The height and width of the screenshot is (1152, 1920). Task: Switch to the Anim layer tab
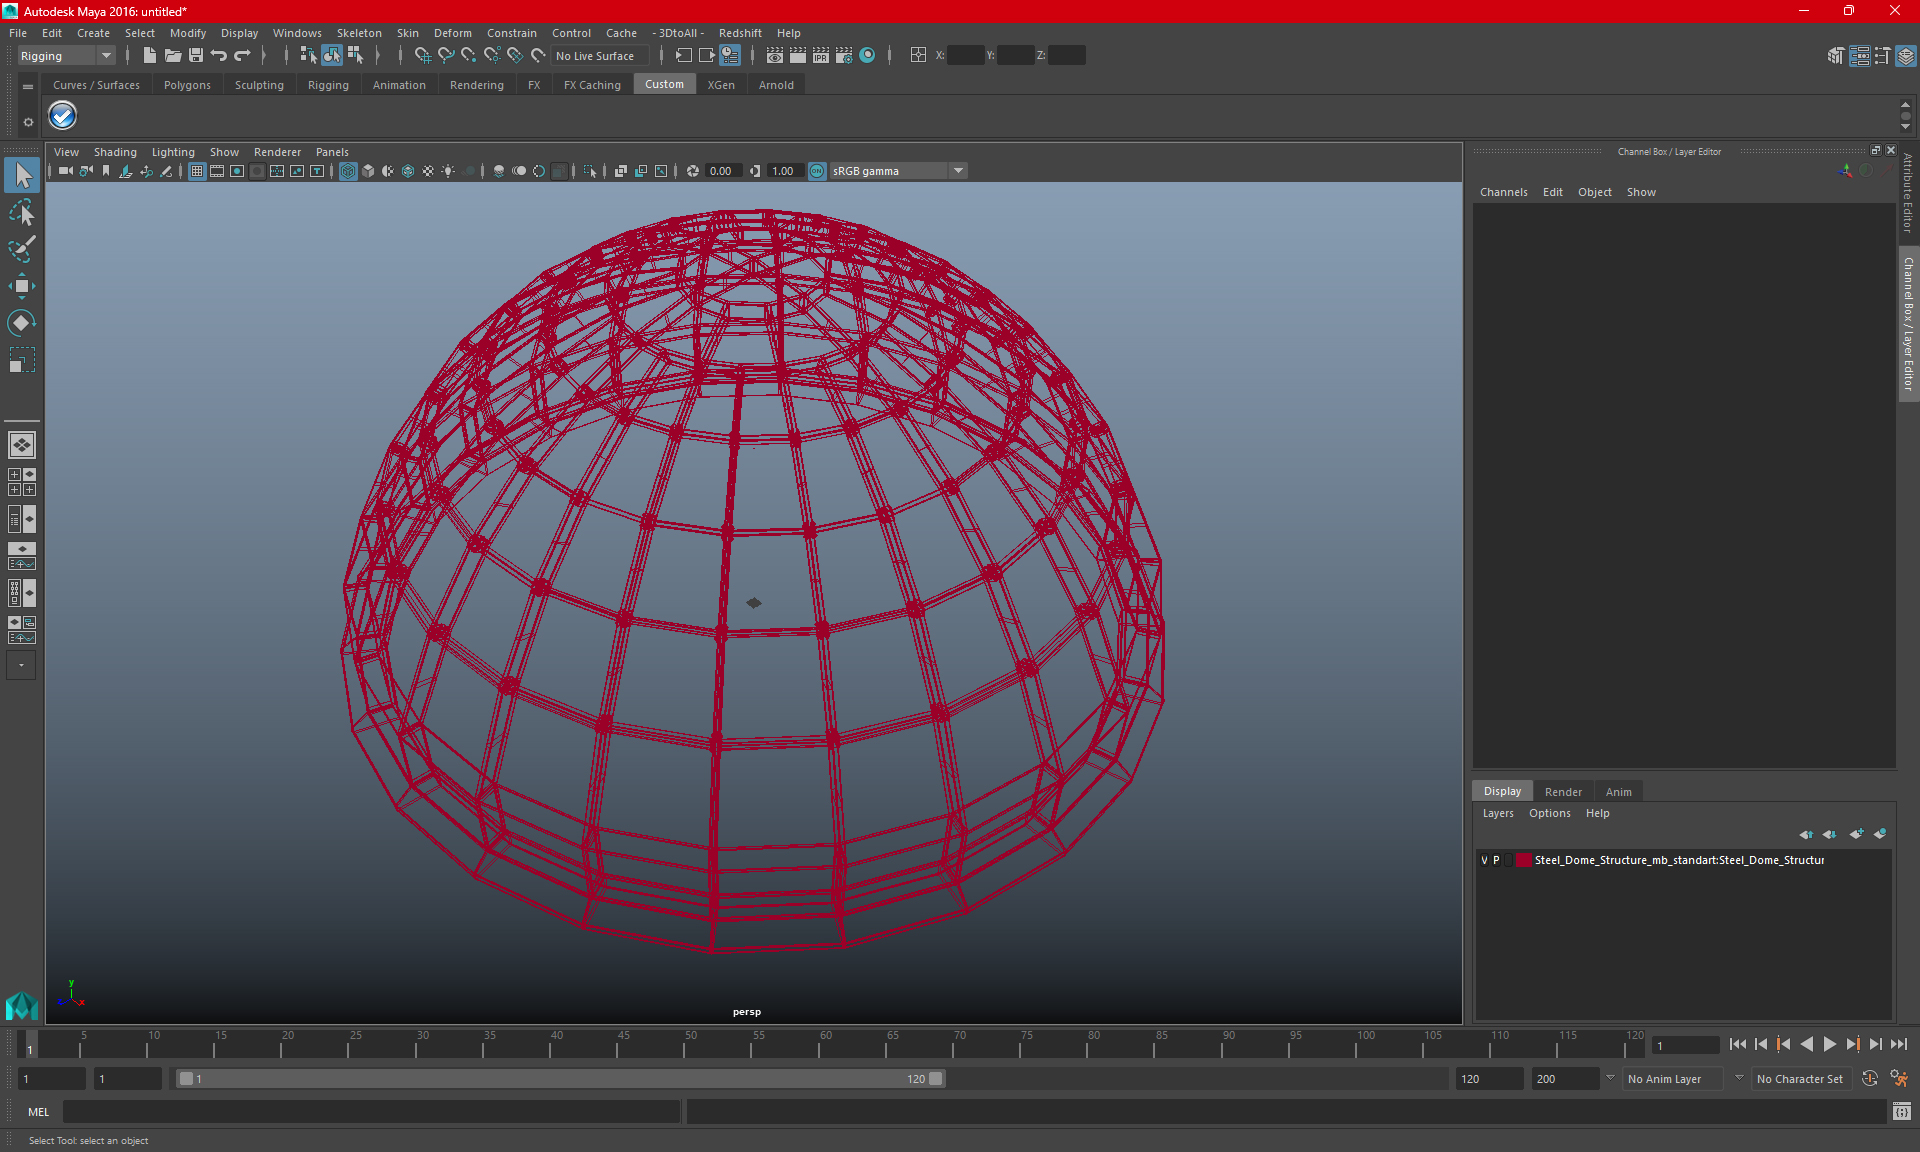click(x=1618, y=791)
